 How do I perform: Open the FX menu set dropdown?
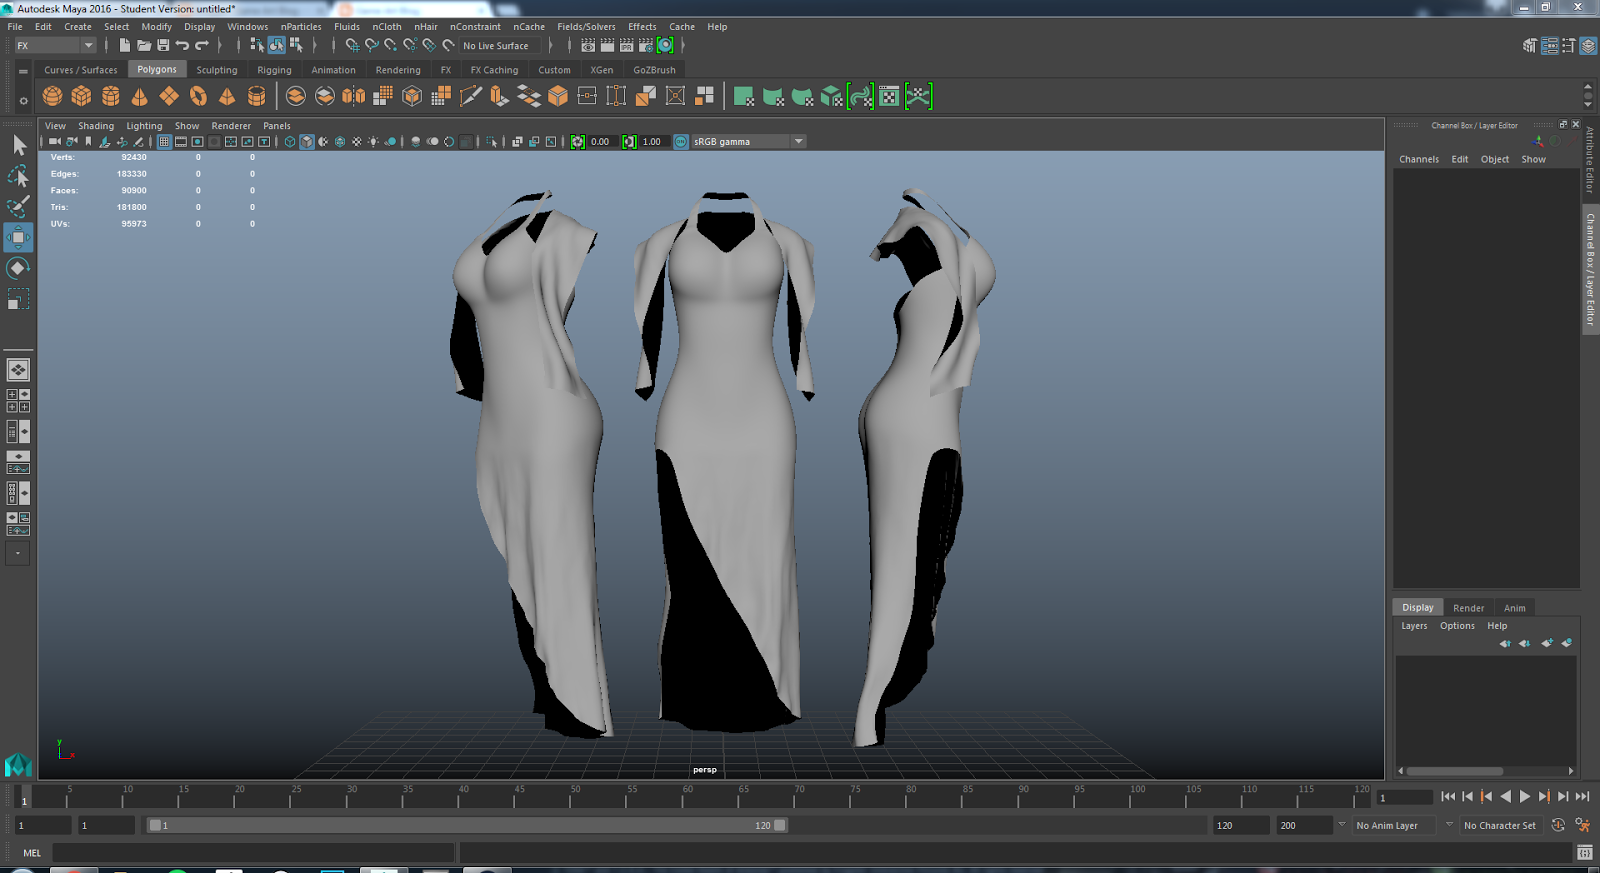(55, 45)
